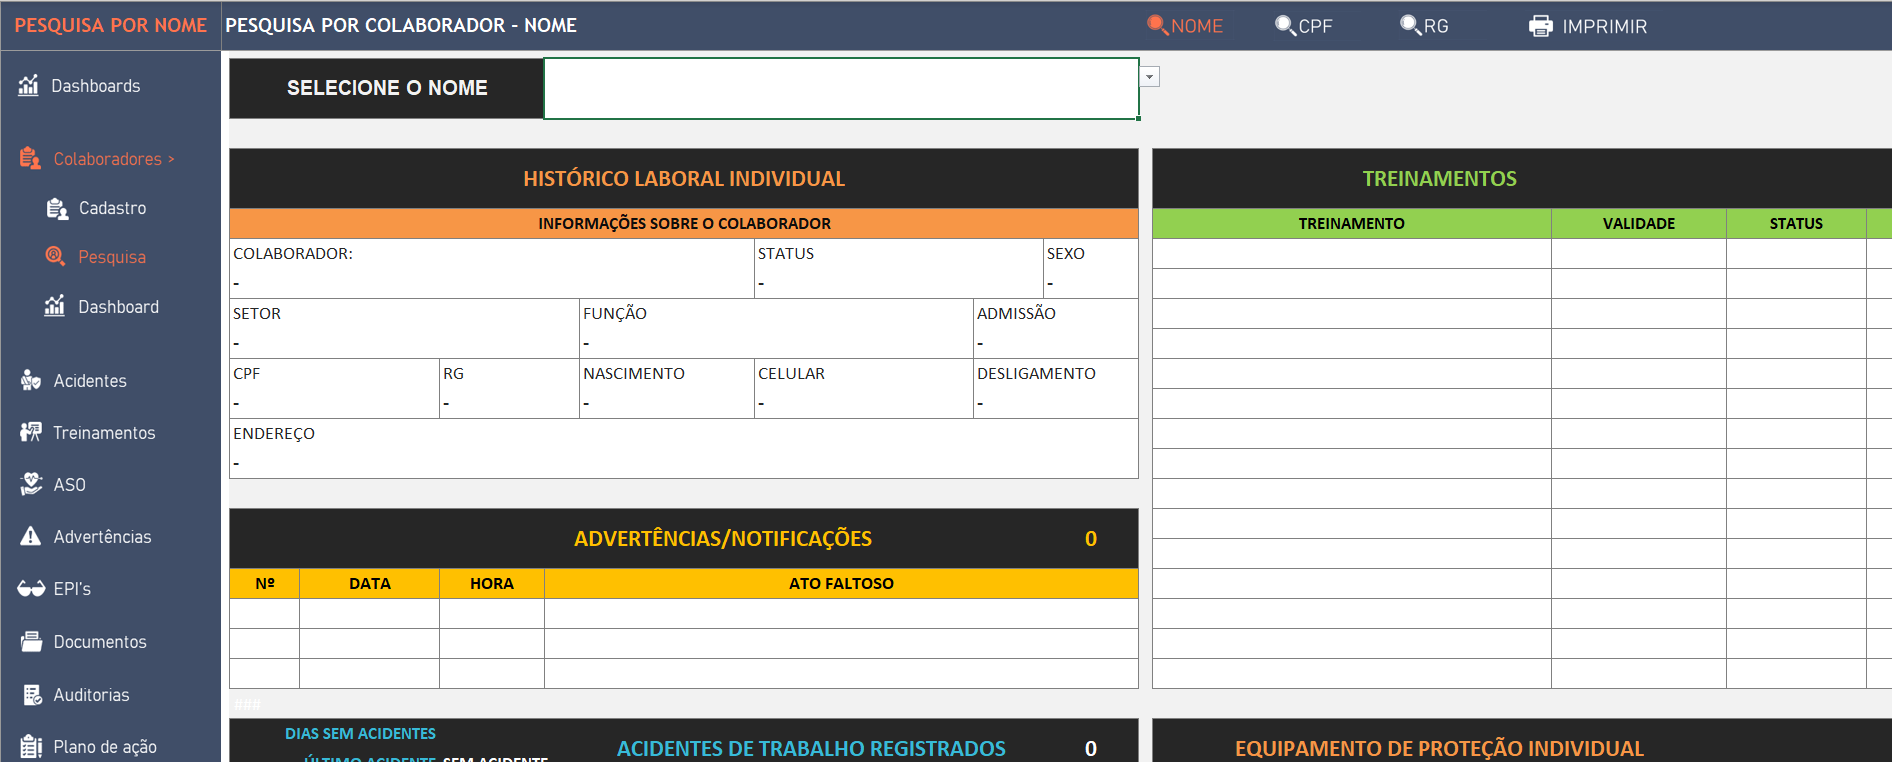Click the name input field
The height and width of the screenshot is (762, 1892).
(840, 88)
